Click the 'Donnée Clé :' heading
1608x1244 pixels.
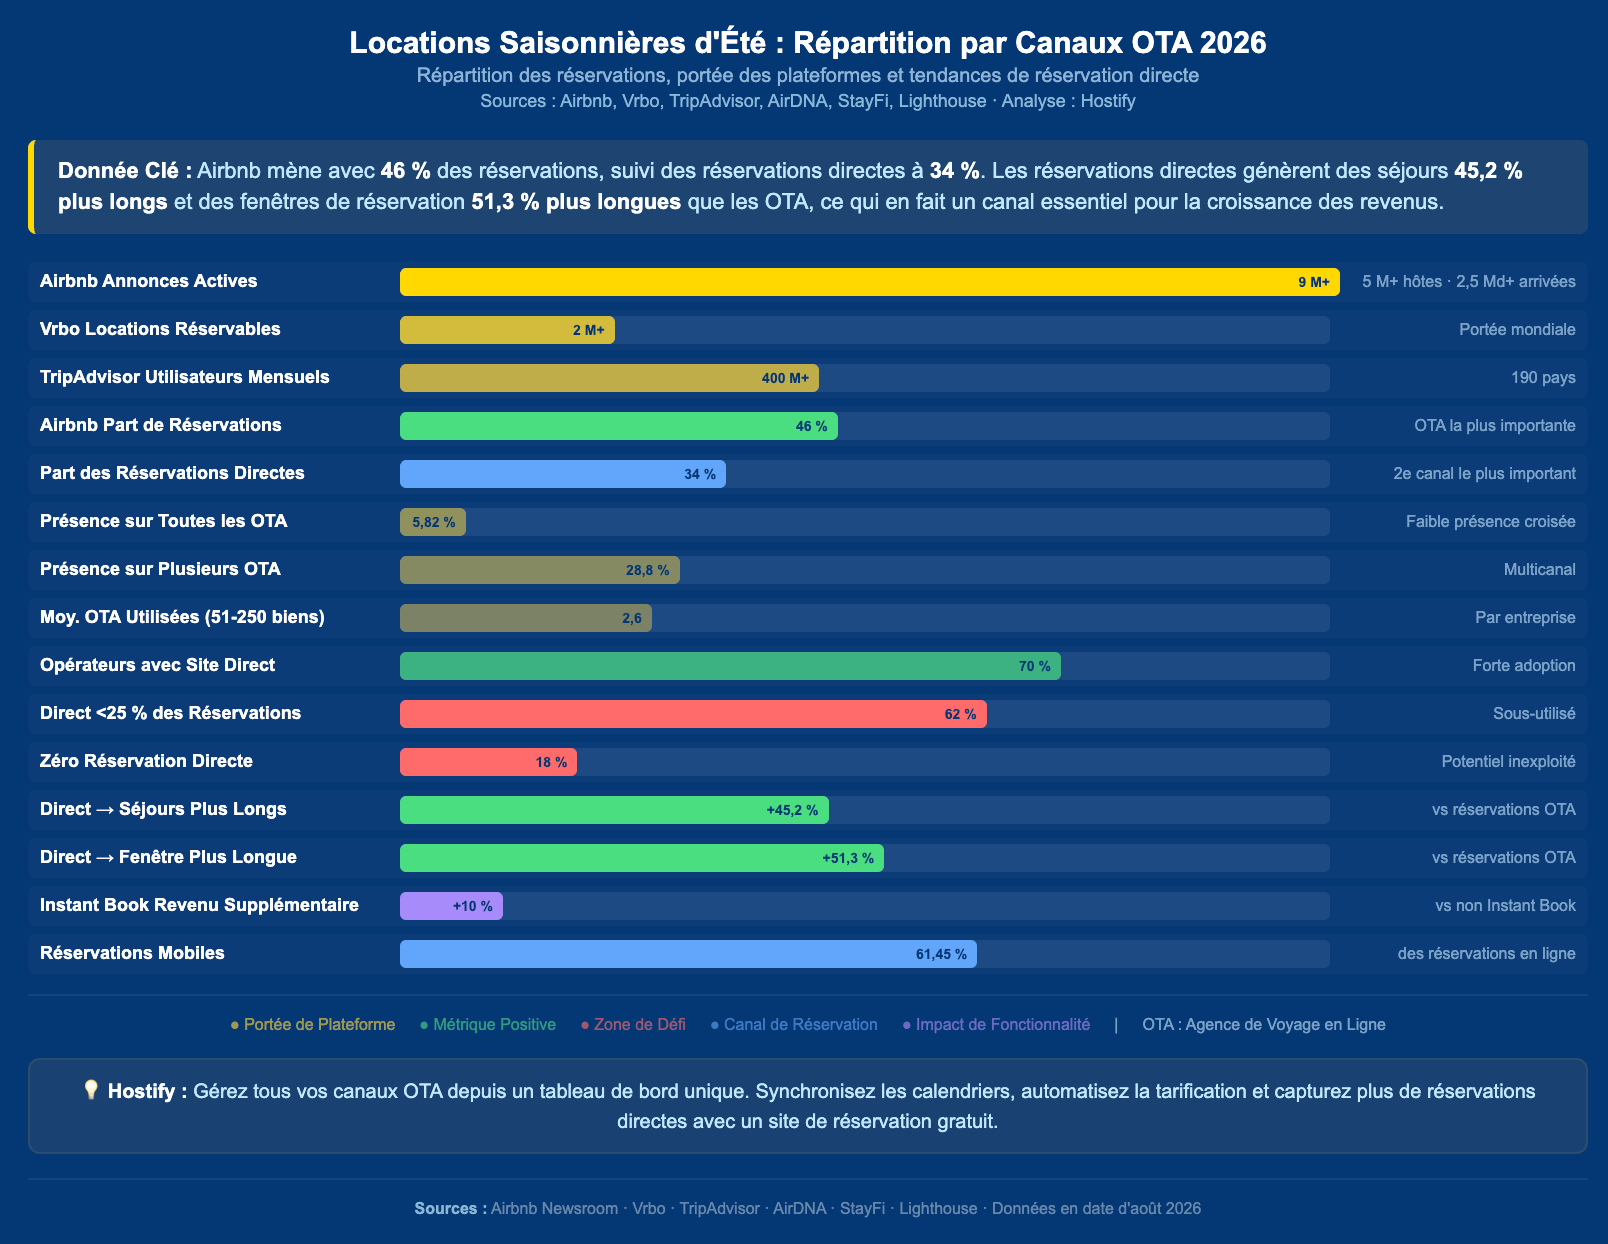[x=125, y=170]
